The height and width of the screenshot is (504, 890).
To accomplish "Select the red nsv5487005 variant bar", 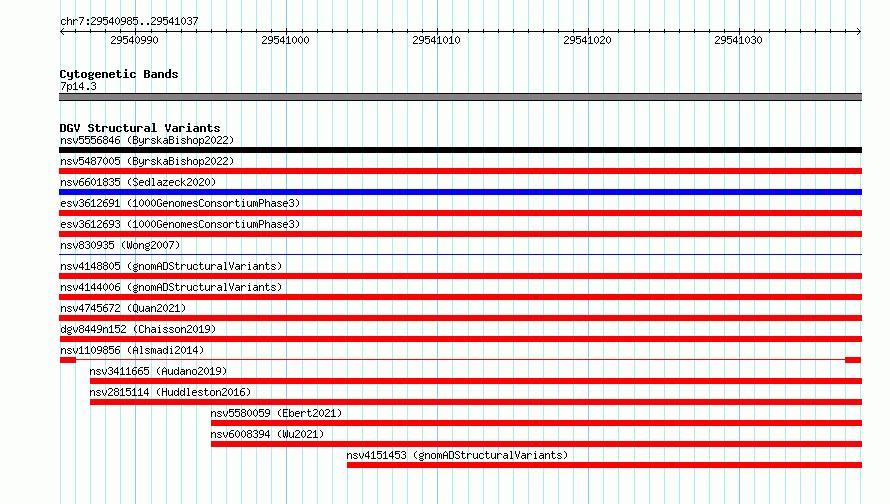I will click(460, 171).
